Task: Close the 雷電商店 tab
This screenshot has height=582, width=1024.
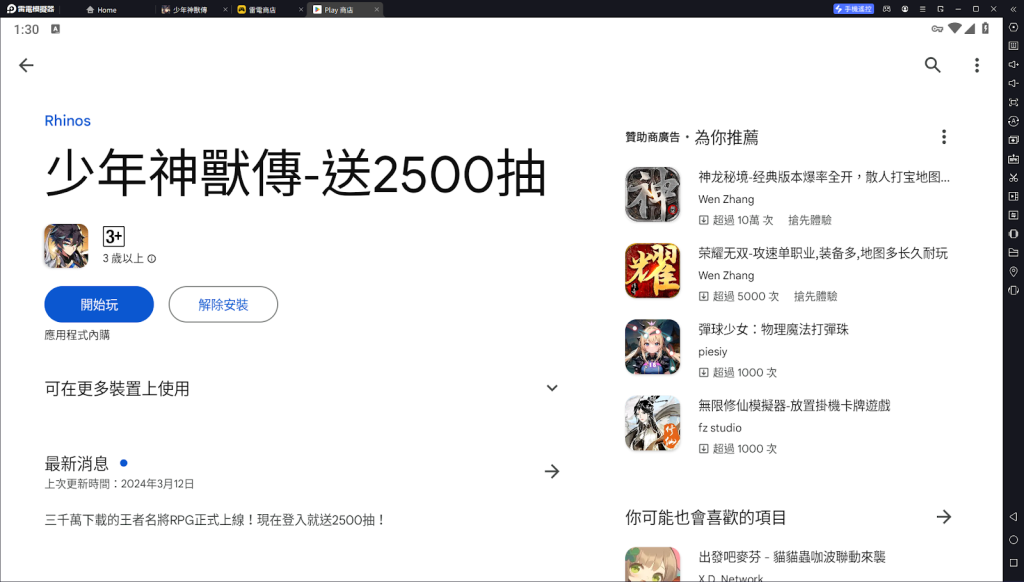Action: click(x=300, y=10)
